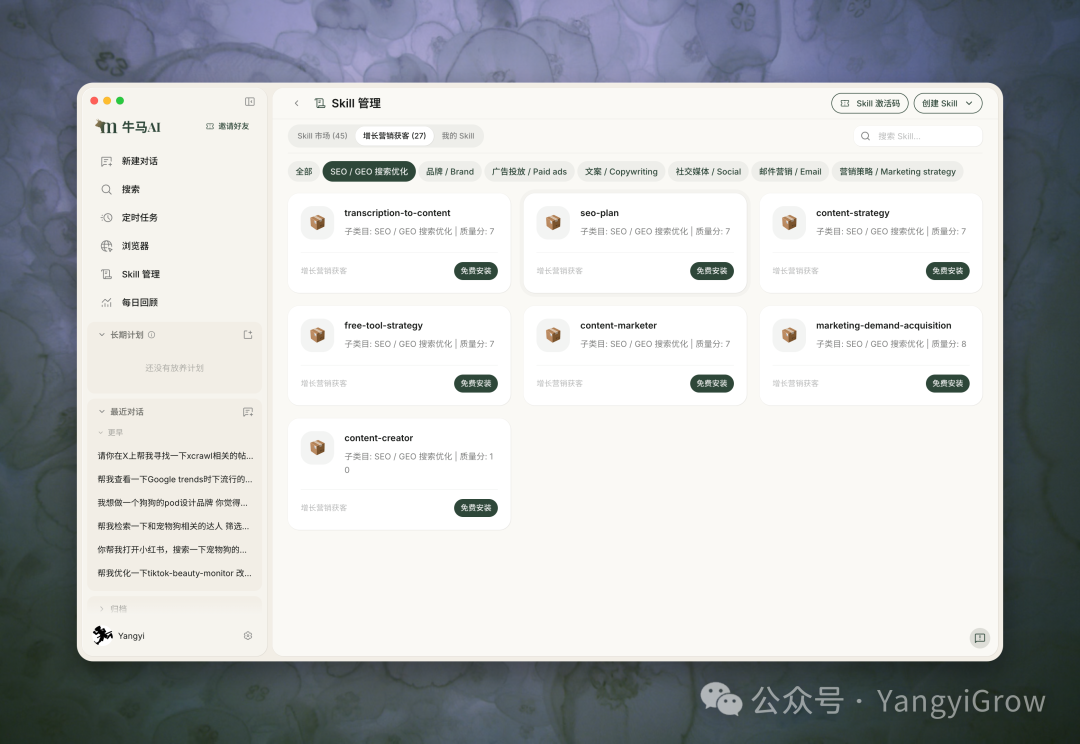Click the Skill 管理 header icon
This screenshot has width=1080, height=744.
[x=320, y=103]
